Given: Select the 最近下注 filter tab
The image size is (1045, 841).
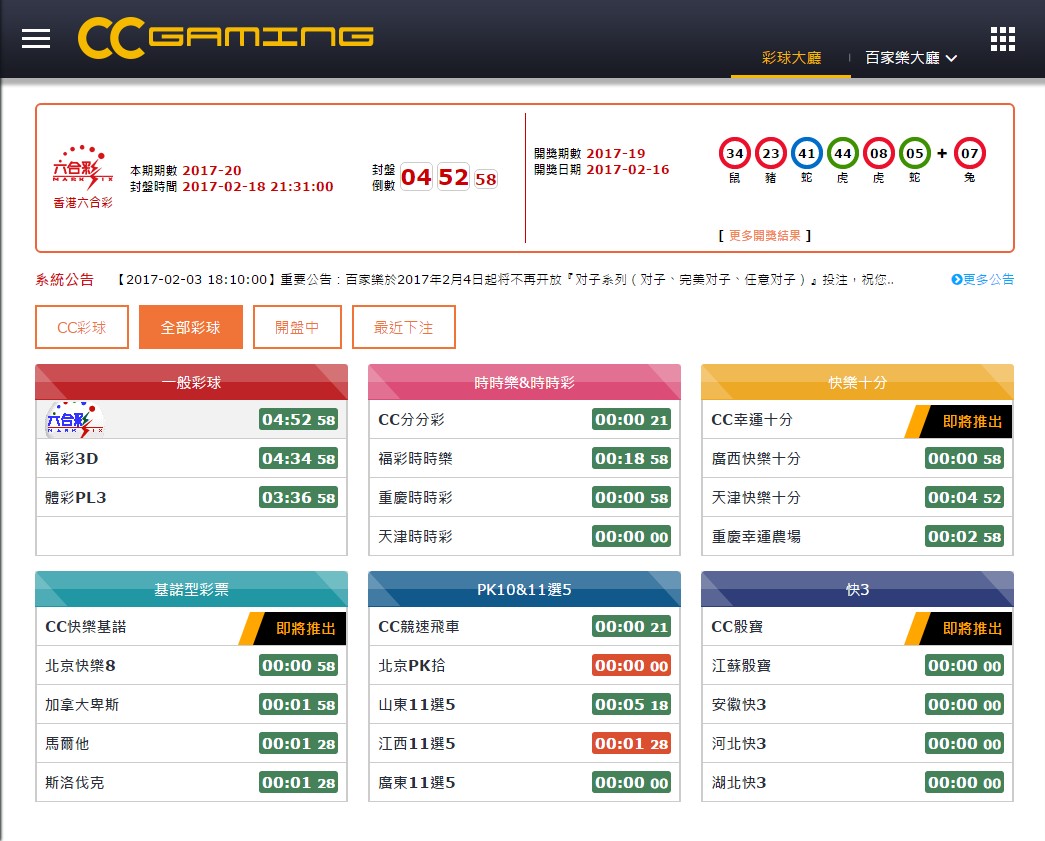Looking at the screenshot, I should click(404, 327).
